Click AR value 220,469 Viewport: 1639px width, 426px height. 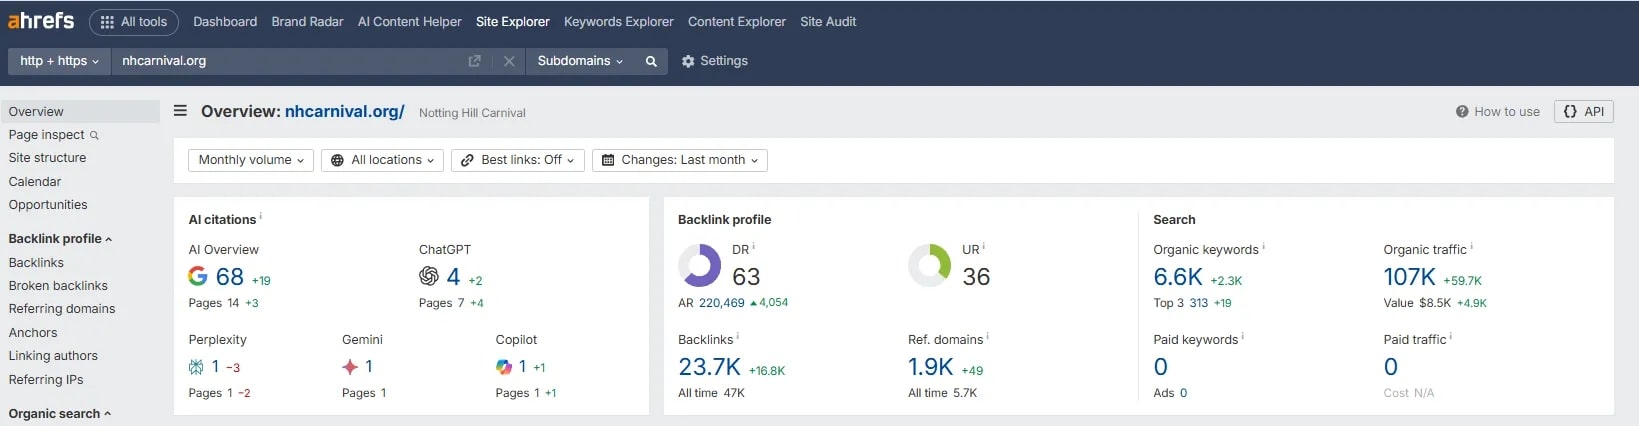tap(722, 303)
